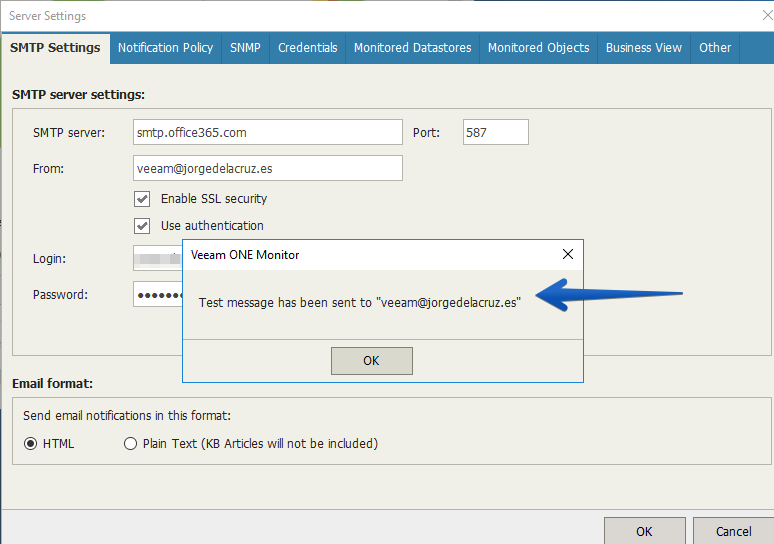The height and width of the screenshot is (544, 774).
Task: Click the Port field showing 587
Action: click(x=496, y=132)
